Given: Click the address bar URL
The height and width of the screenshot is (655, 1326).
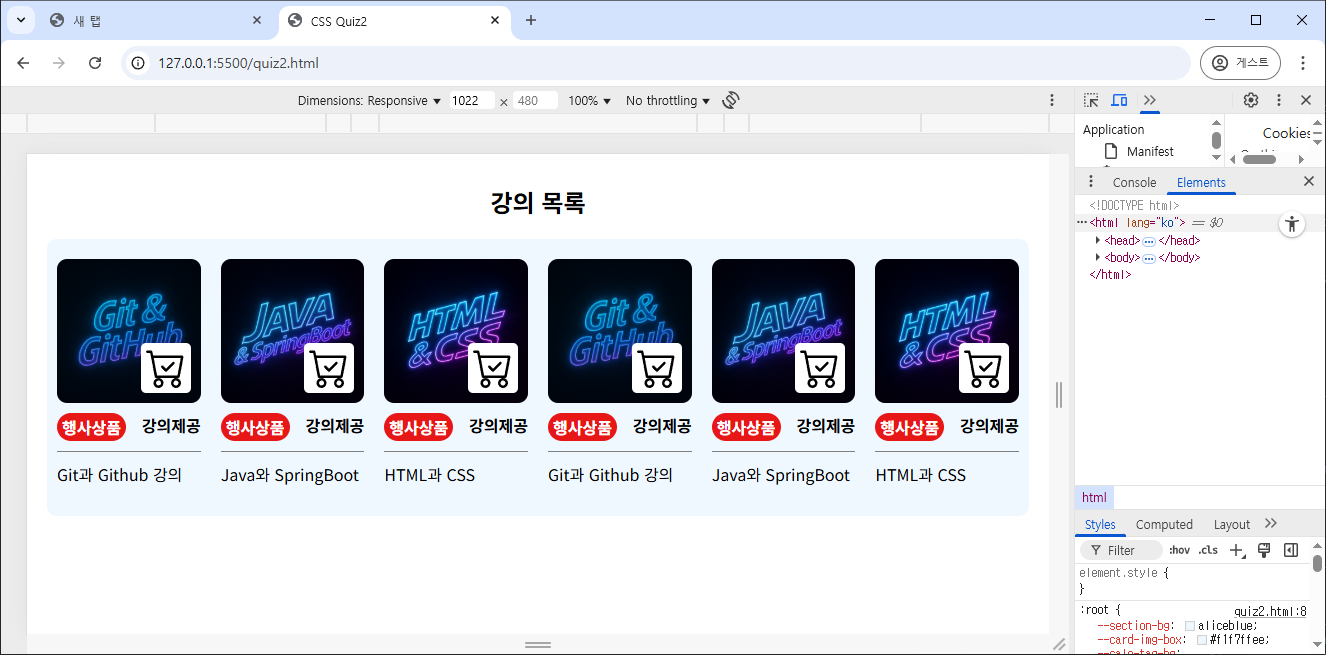Looking at the screenshot, I should click(238, 63).
